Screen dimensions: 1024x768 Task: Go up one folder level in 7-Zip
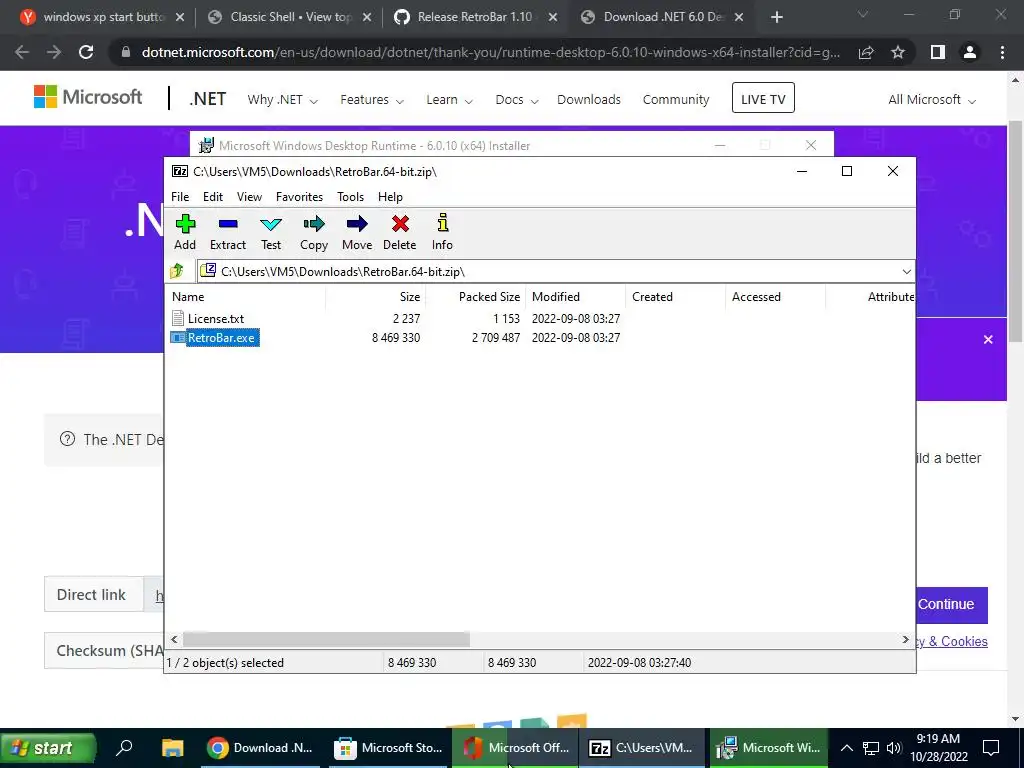[x=177, y=270]
